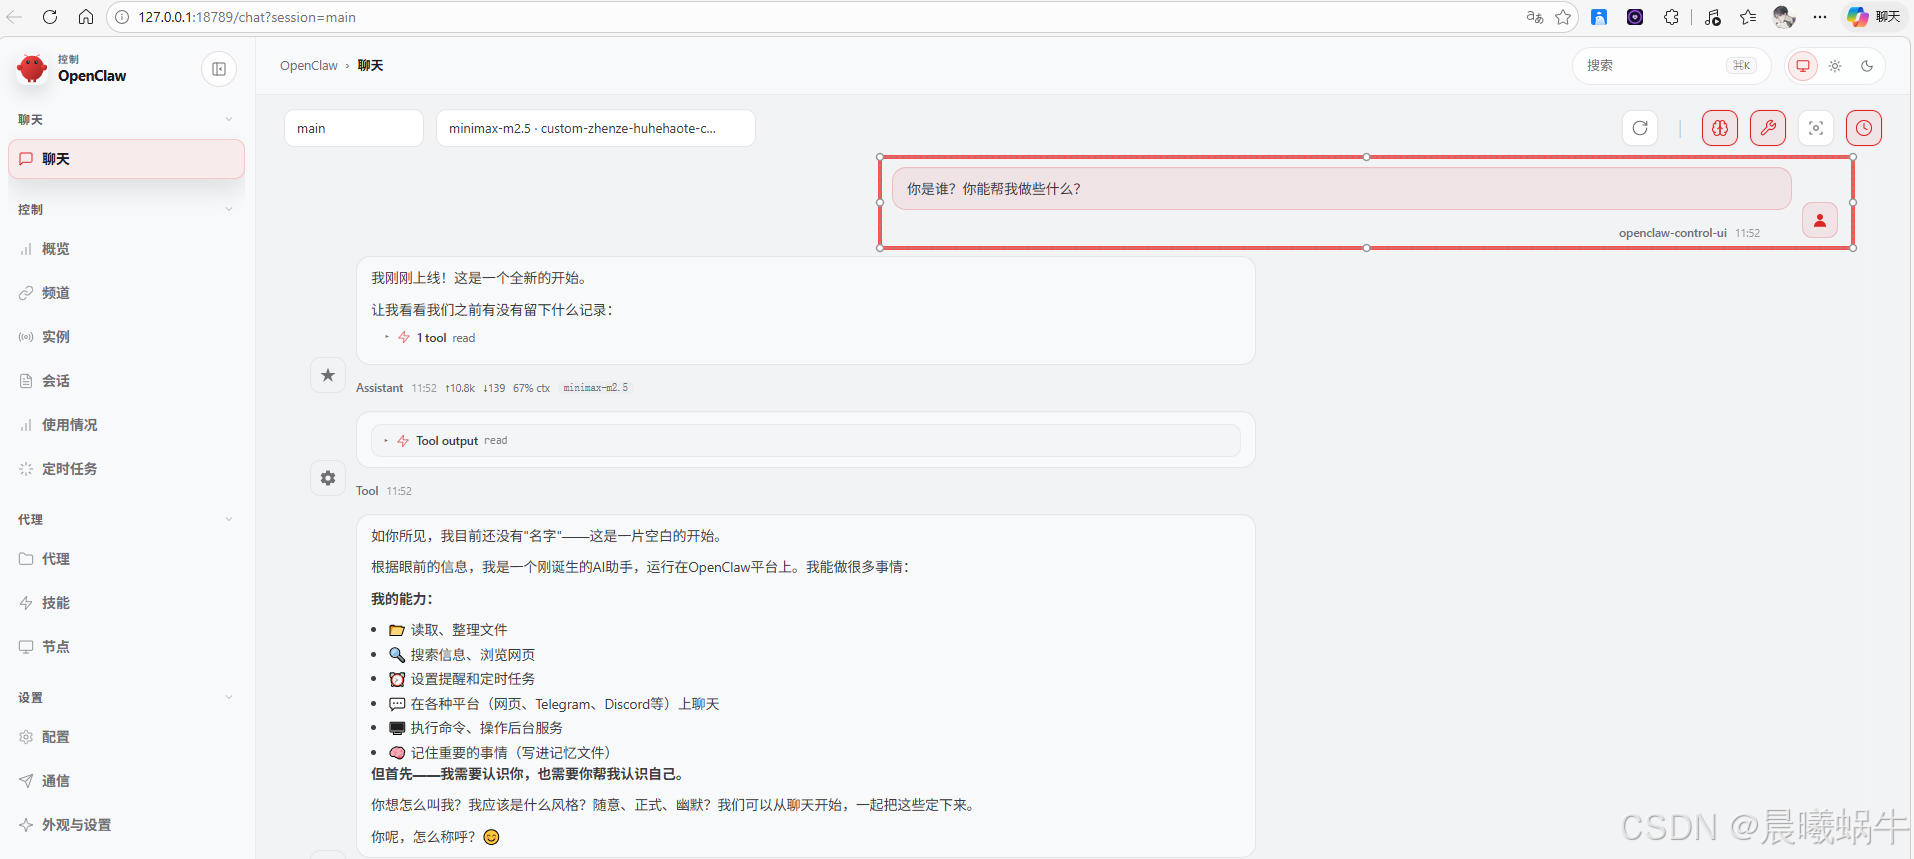Open the main session dropdown
This screenshot has height=859, width=1914.
[x=354, y=128]
